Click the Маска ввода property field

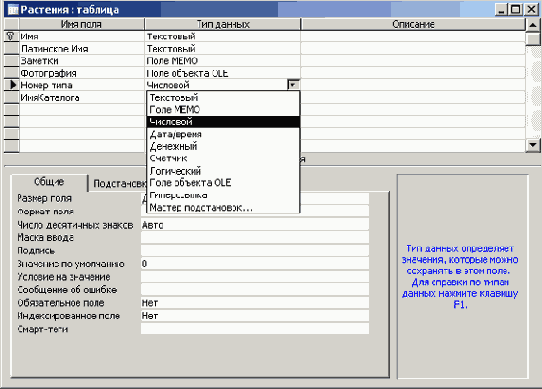tap(255, 238)
